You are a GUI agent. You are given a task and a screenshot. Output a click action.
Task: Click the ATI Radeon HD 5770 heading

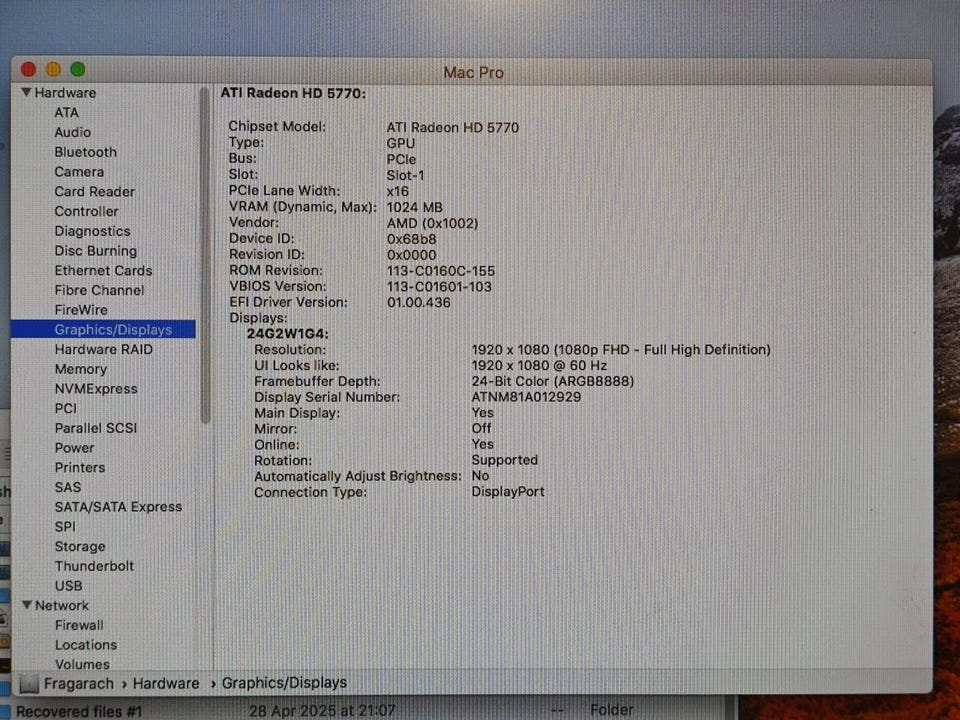[293, 93]
